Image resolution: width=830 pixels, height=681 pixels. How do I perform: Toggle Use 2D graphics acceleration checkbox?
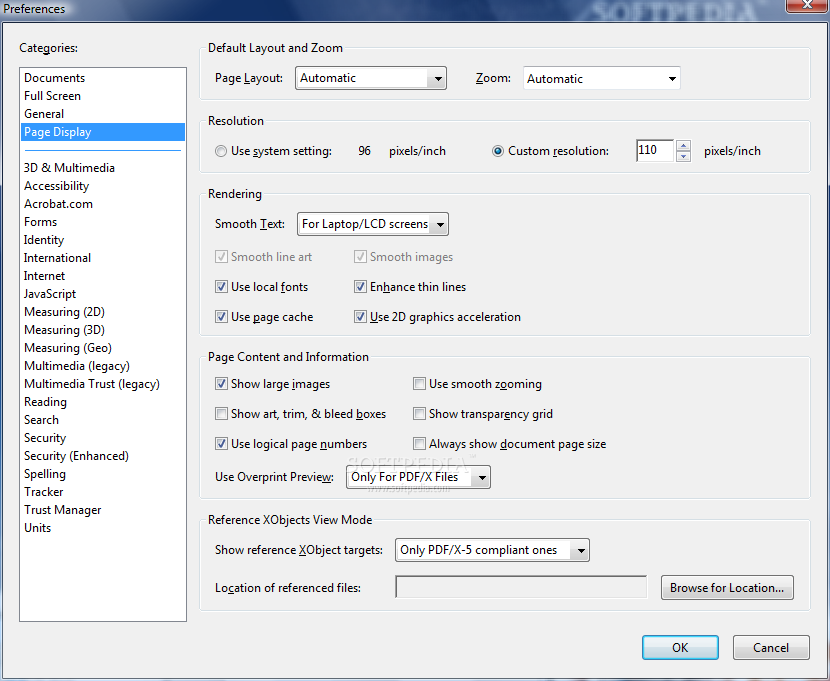click(x=360, y=317)
